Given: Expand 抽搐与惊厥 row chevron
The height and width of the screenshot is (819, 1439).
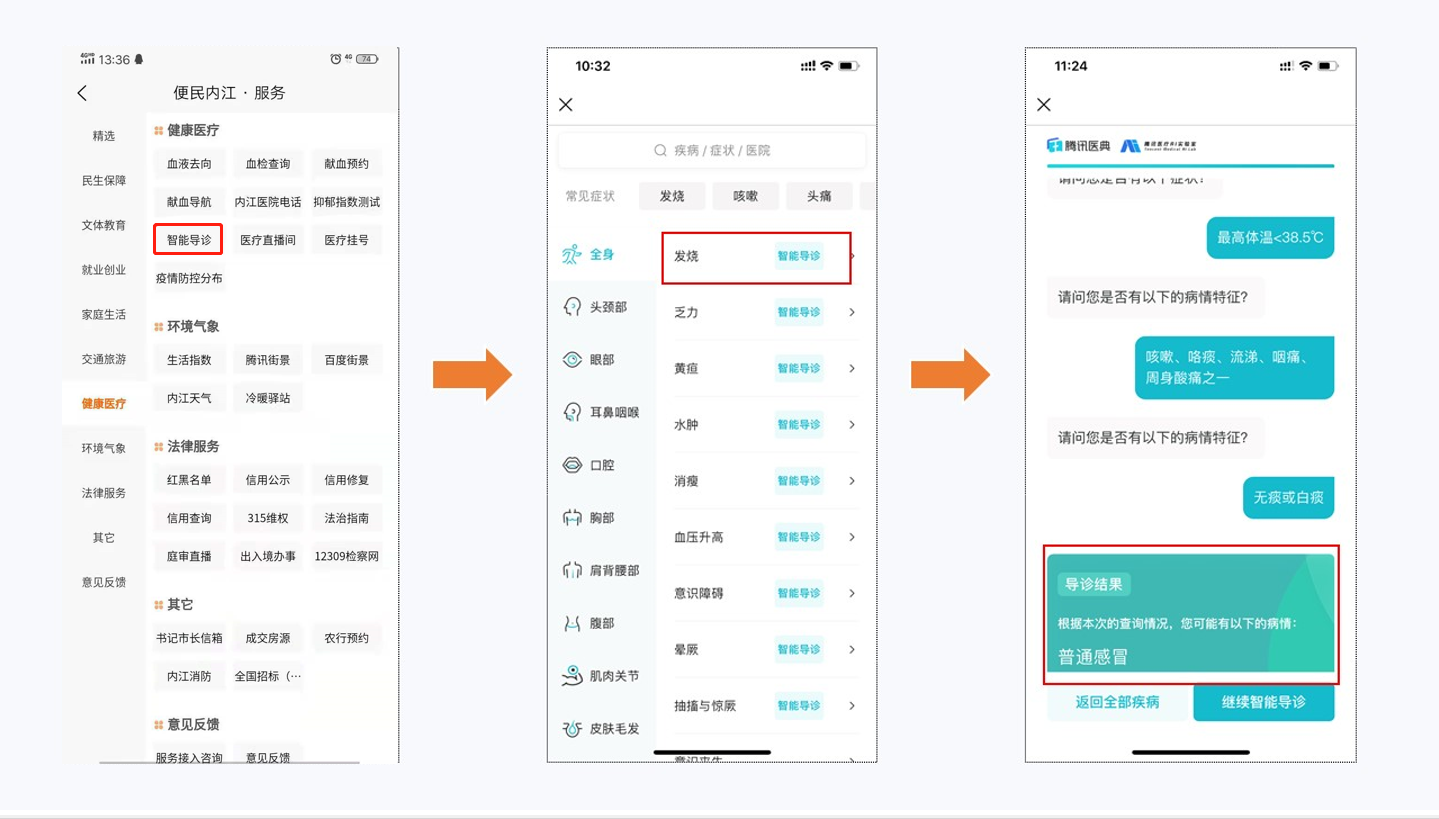Looking at the screenshot, I should coord(852,705).
